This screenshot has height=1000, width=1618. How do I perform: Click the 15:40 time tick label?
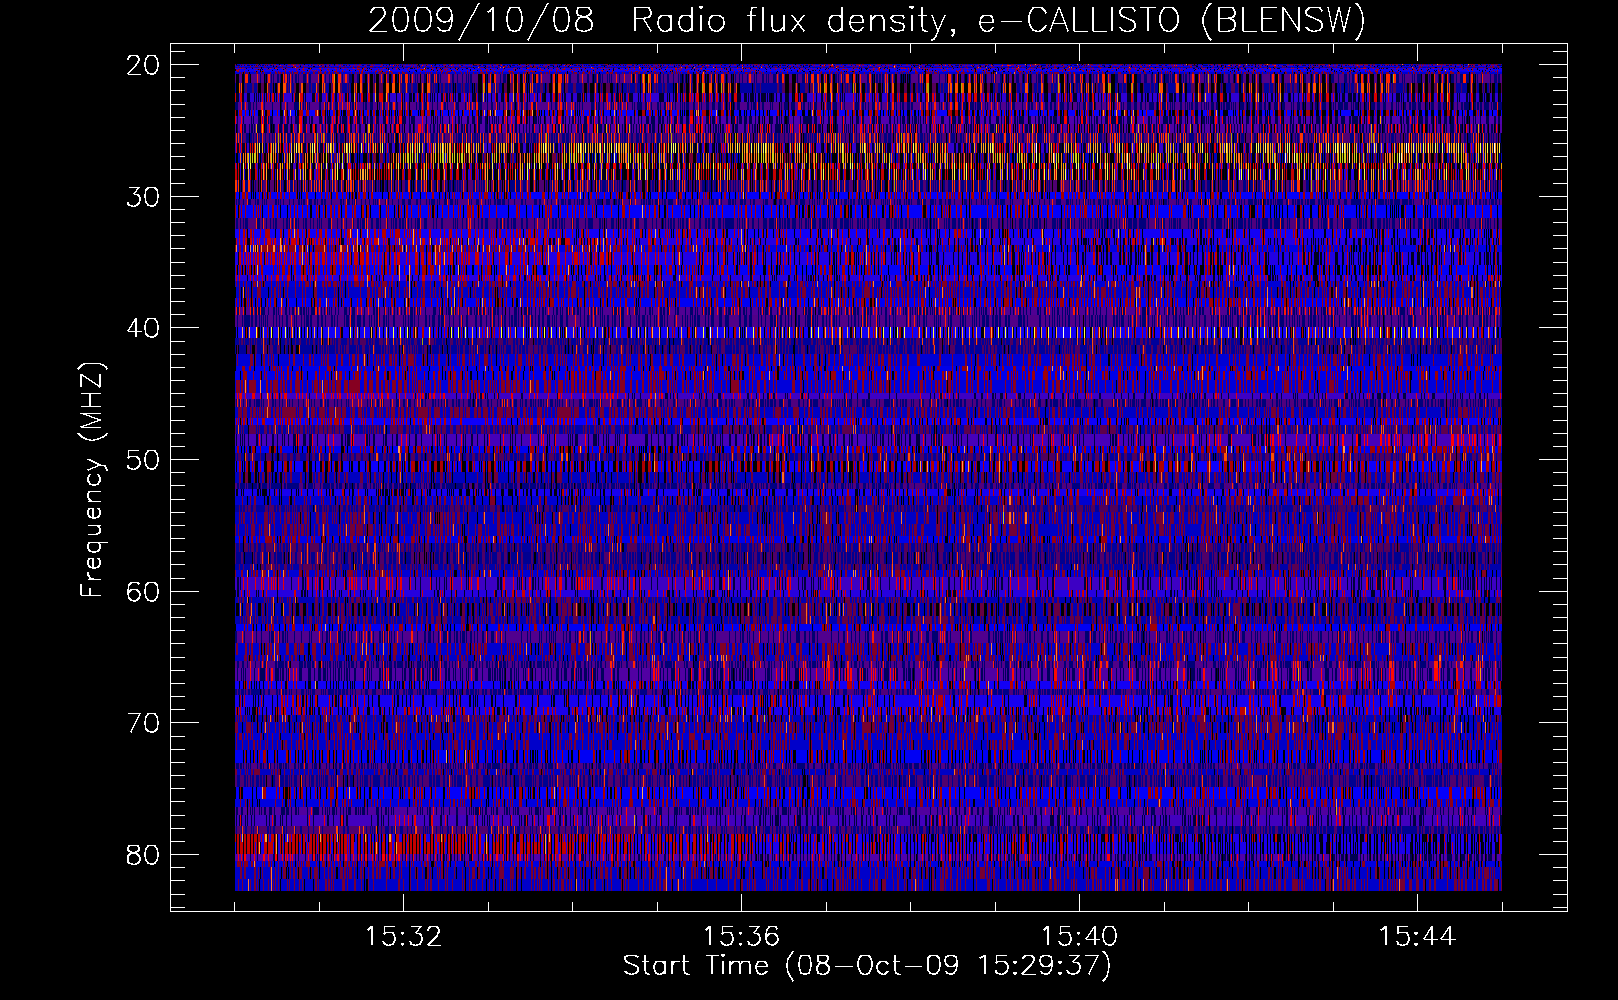(x=1079, y=937)
